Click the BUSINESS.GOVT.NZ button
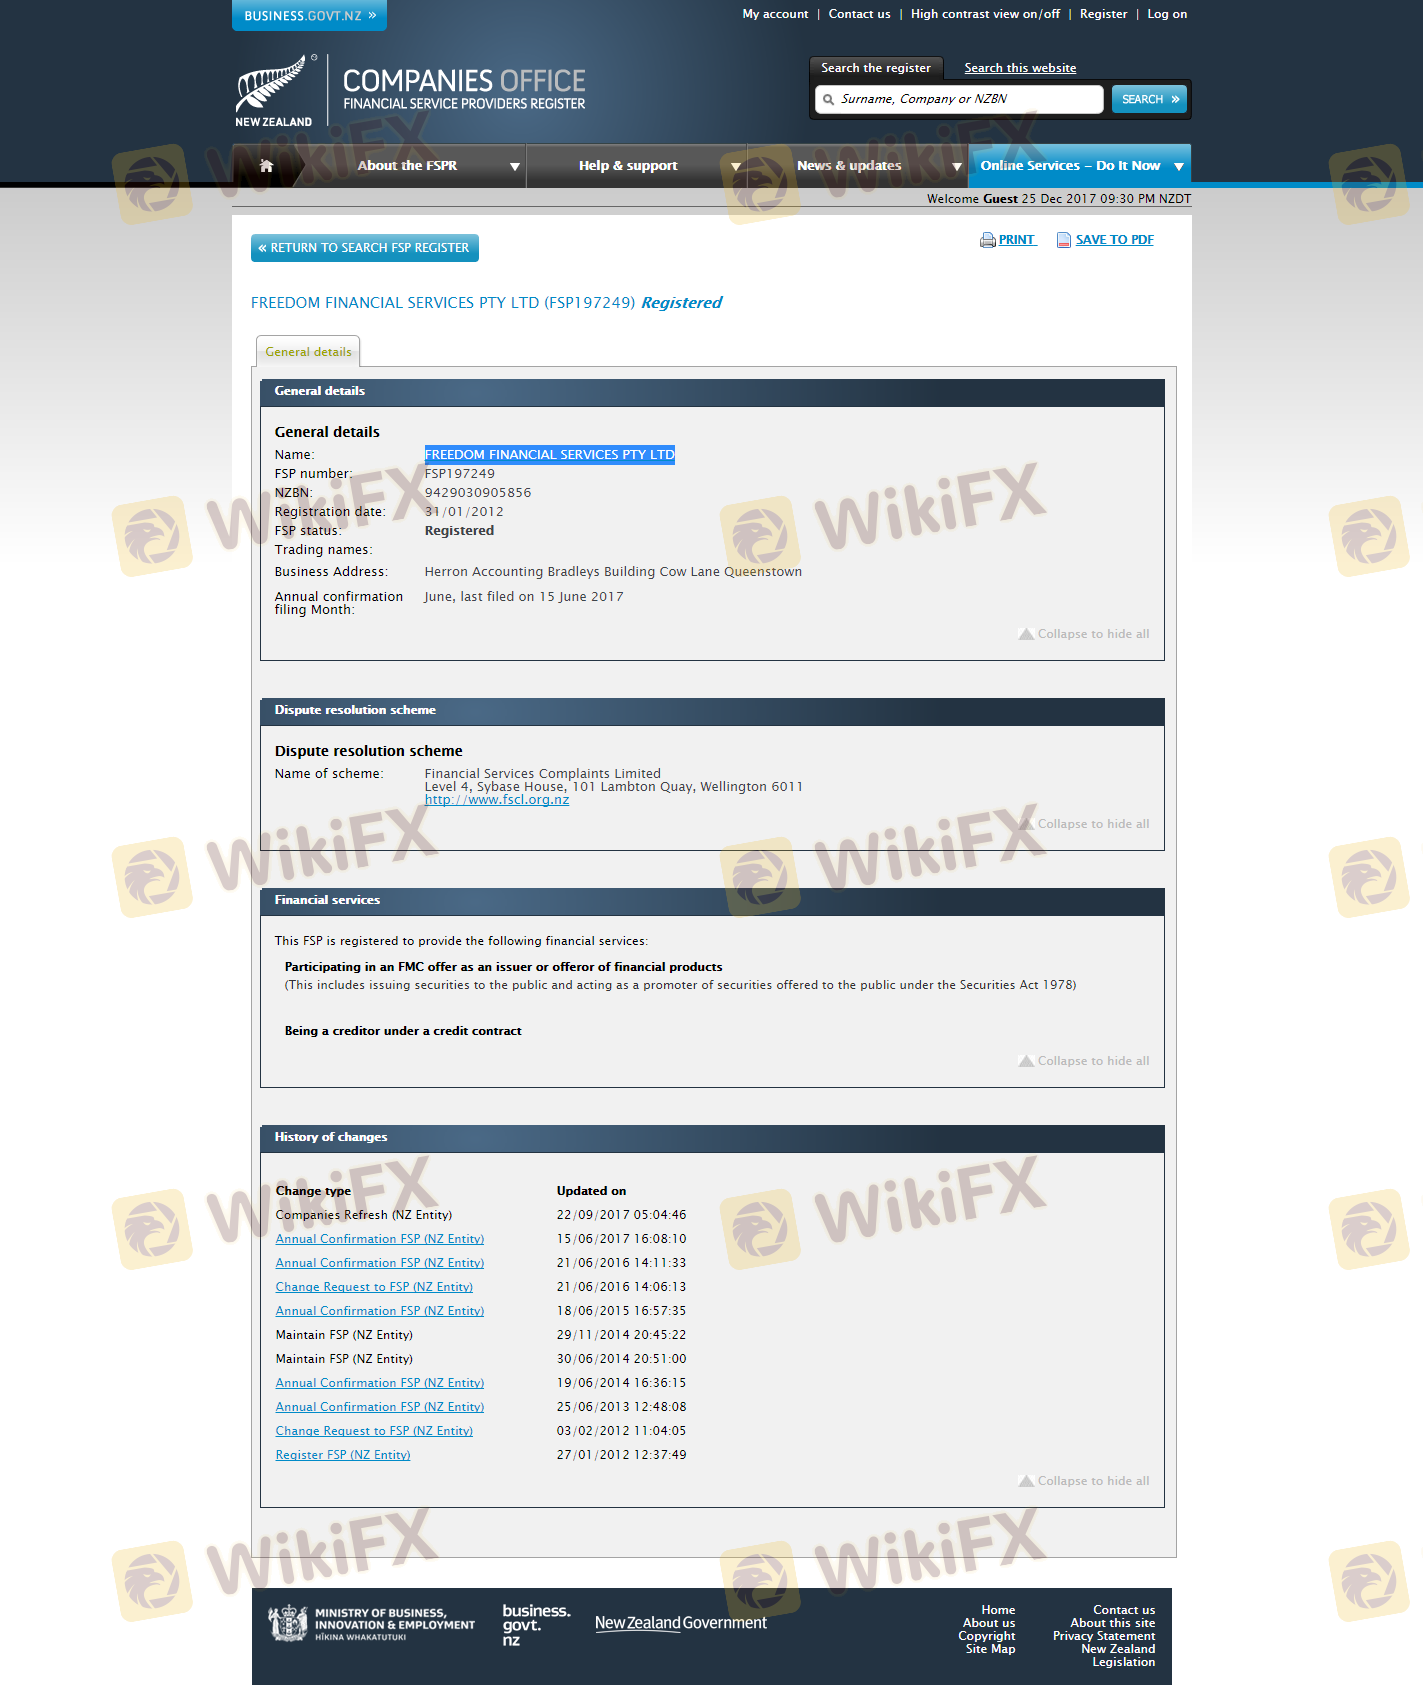This screenshot has width=1423, height=1685. (309, 15)
